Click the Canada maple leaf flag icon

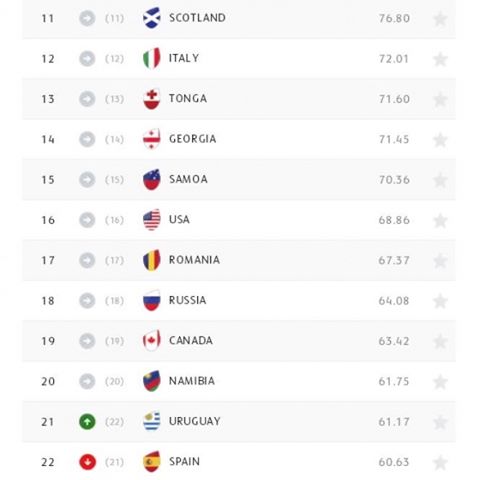click(152, 341)
